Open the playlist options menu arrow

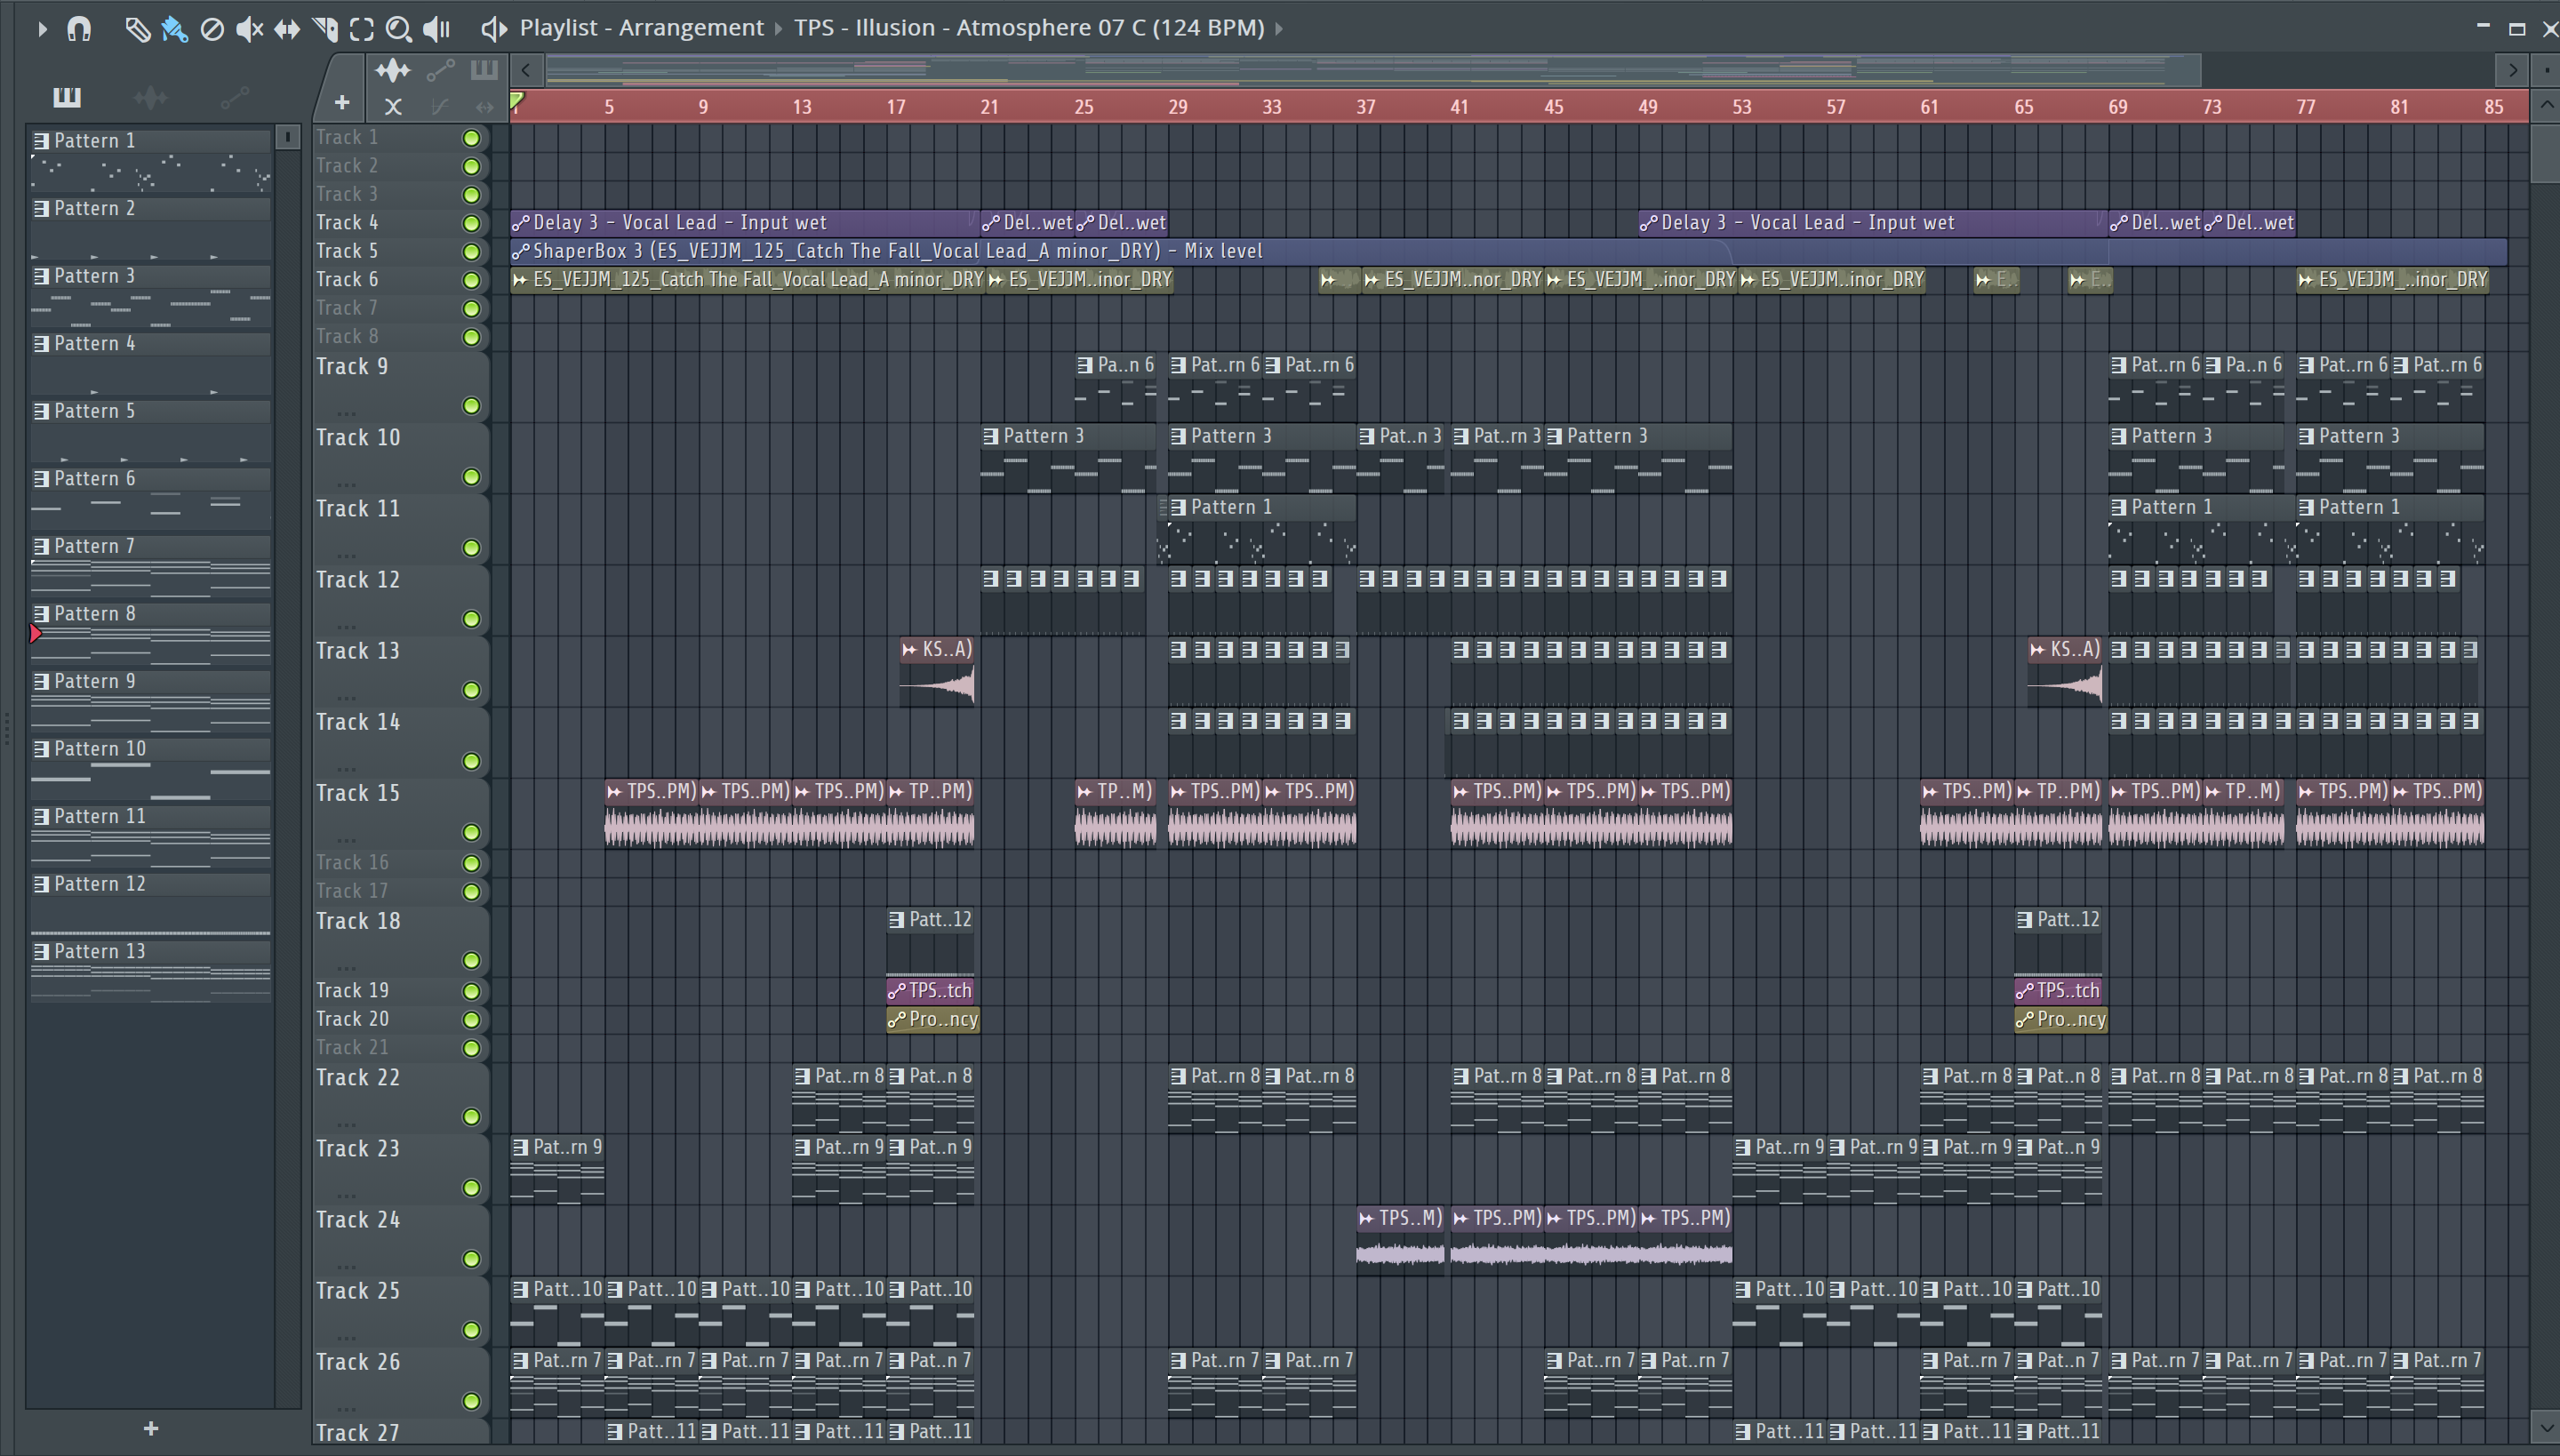coord(41,29)
